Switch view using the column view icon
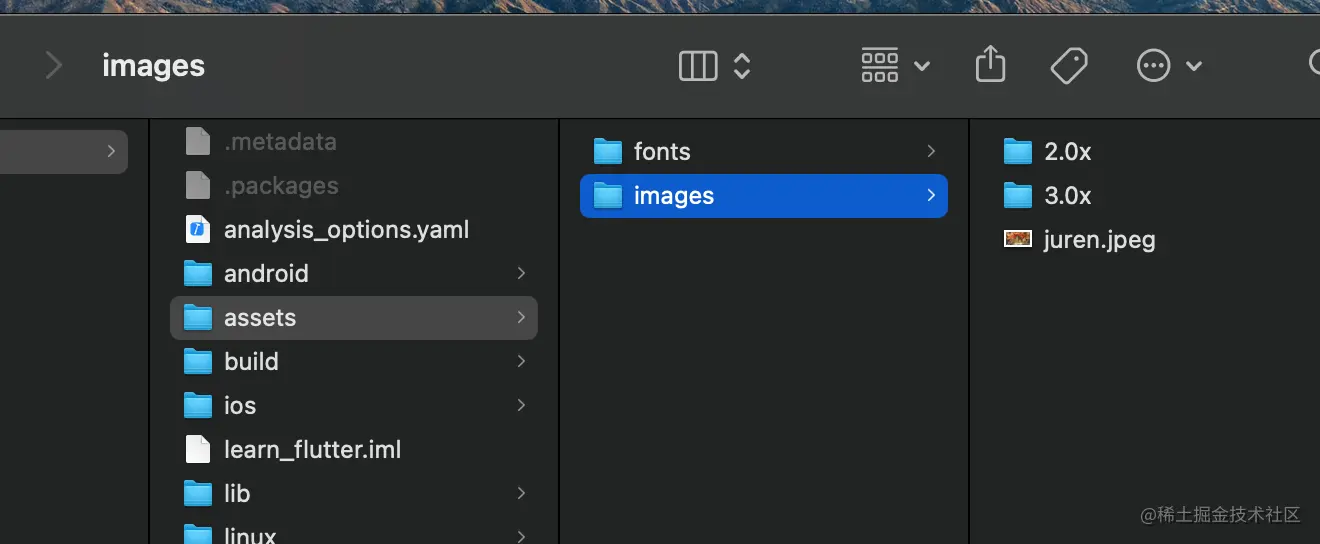This screenshot has width=1320, height=544. pyautogui.click(x=698, y=66)
